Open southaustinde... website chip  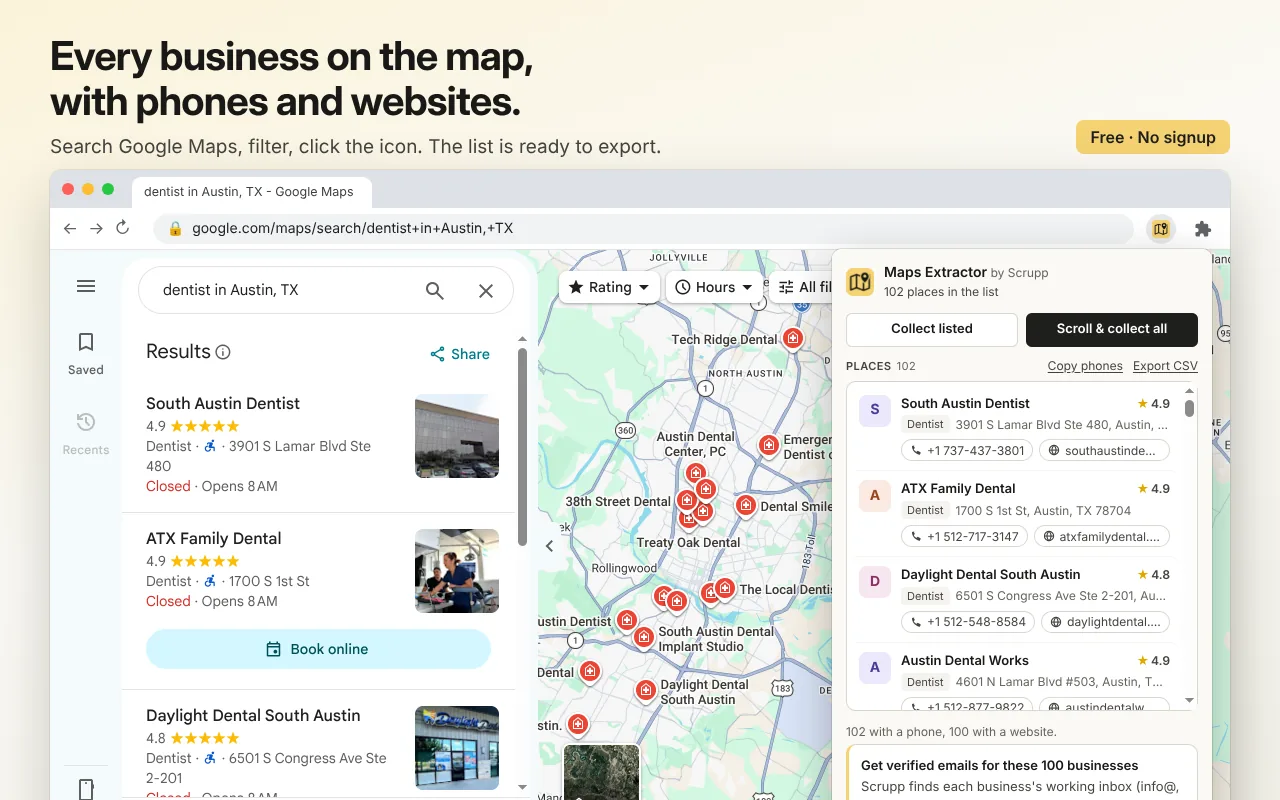coord(1104,451)
